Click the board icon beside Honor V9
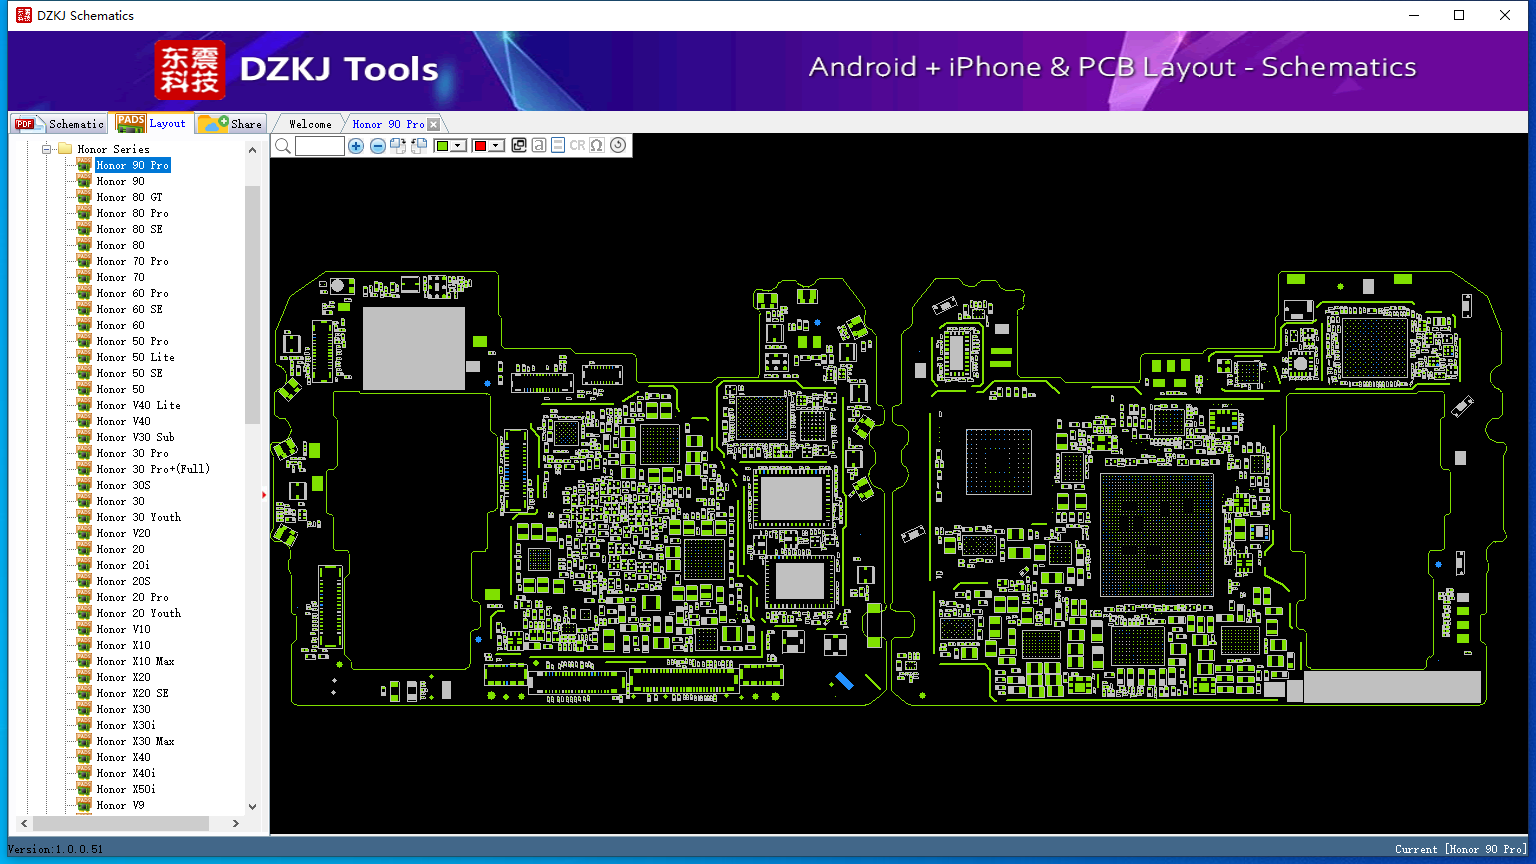This screenshot has height=864, width=1536. (x=84, y=805)
